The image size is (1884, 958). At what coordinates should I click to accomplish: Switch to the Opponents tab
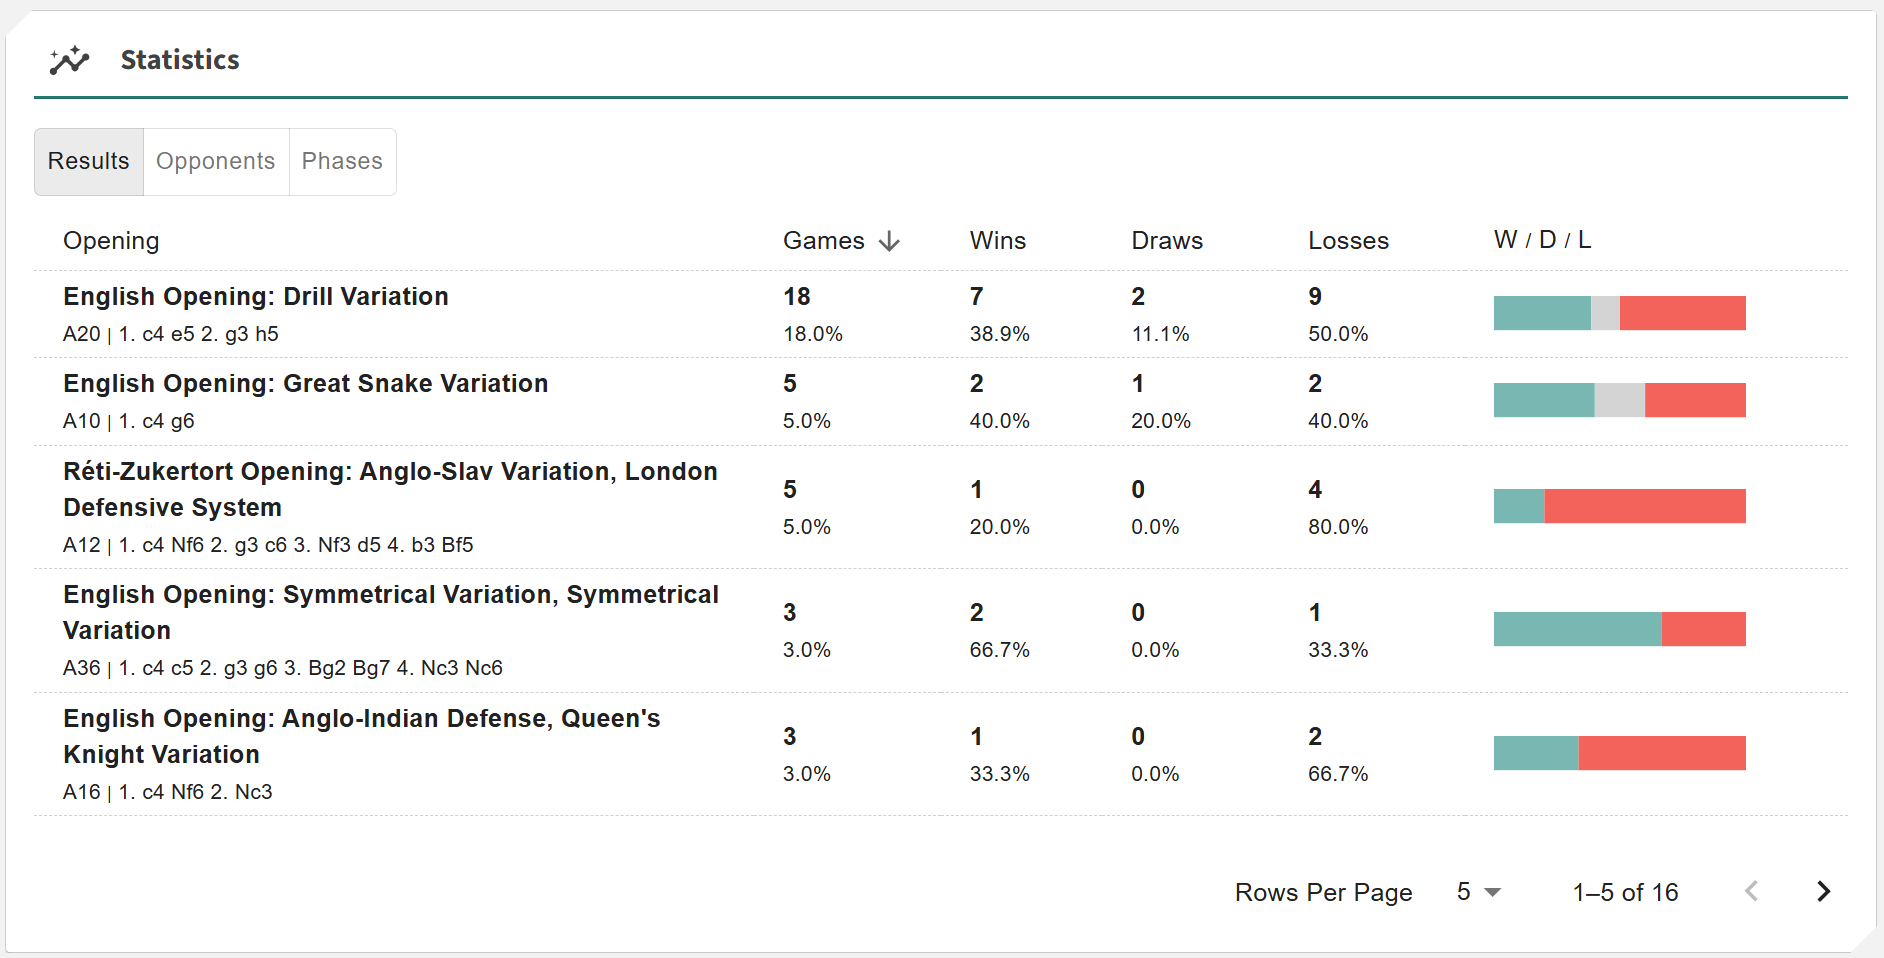(215, 161)
